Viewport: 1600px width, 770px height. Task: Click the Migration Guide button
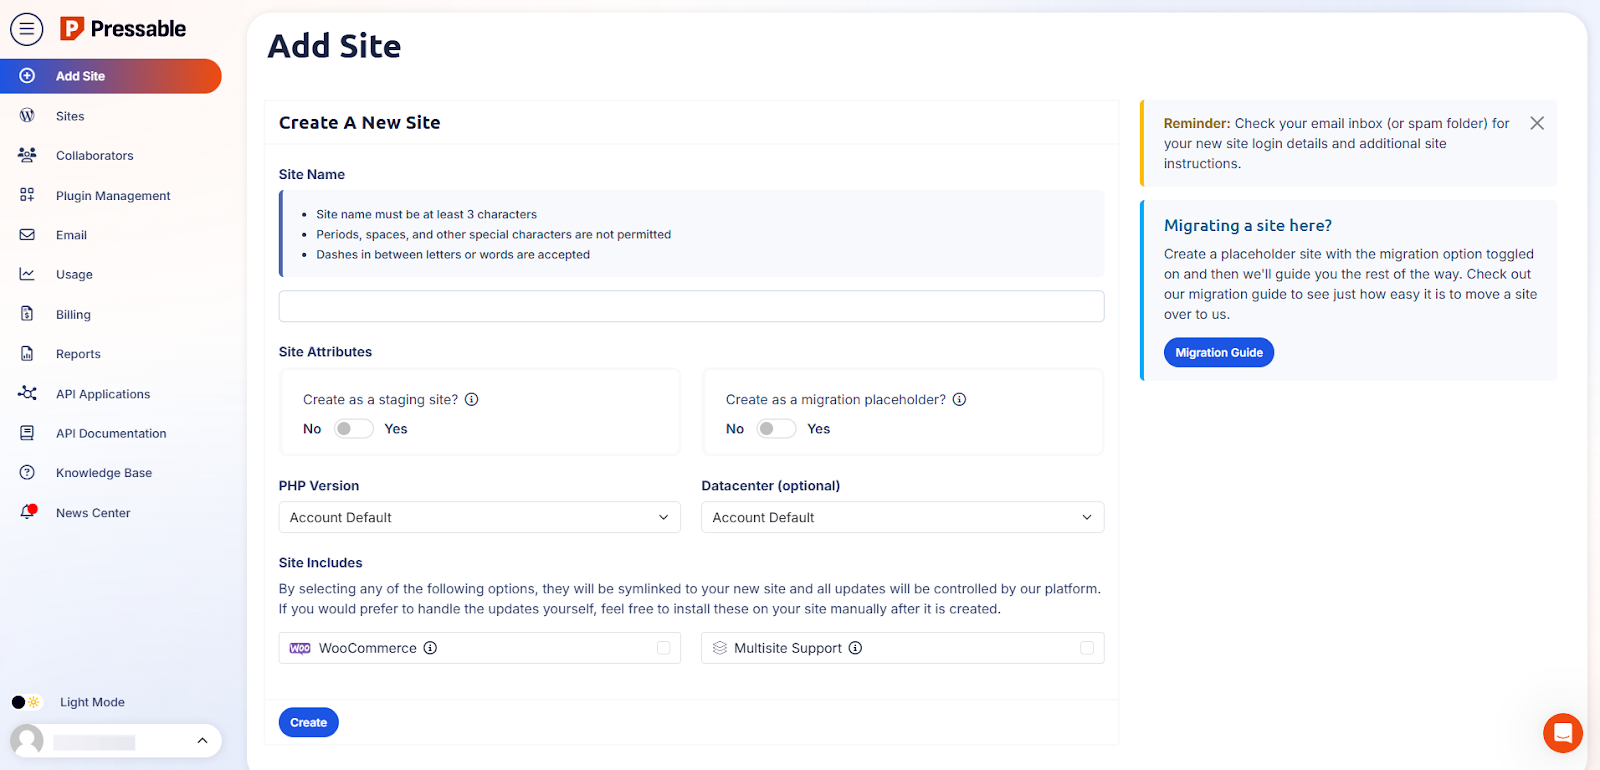pyautogui.click(x=1219, y=352)
